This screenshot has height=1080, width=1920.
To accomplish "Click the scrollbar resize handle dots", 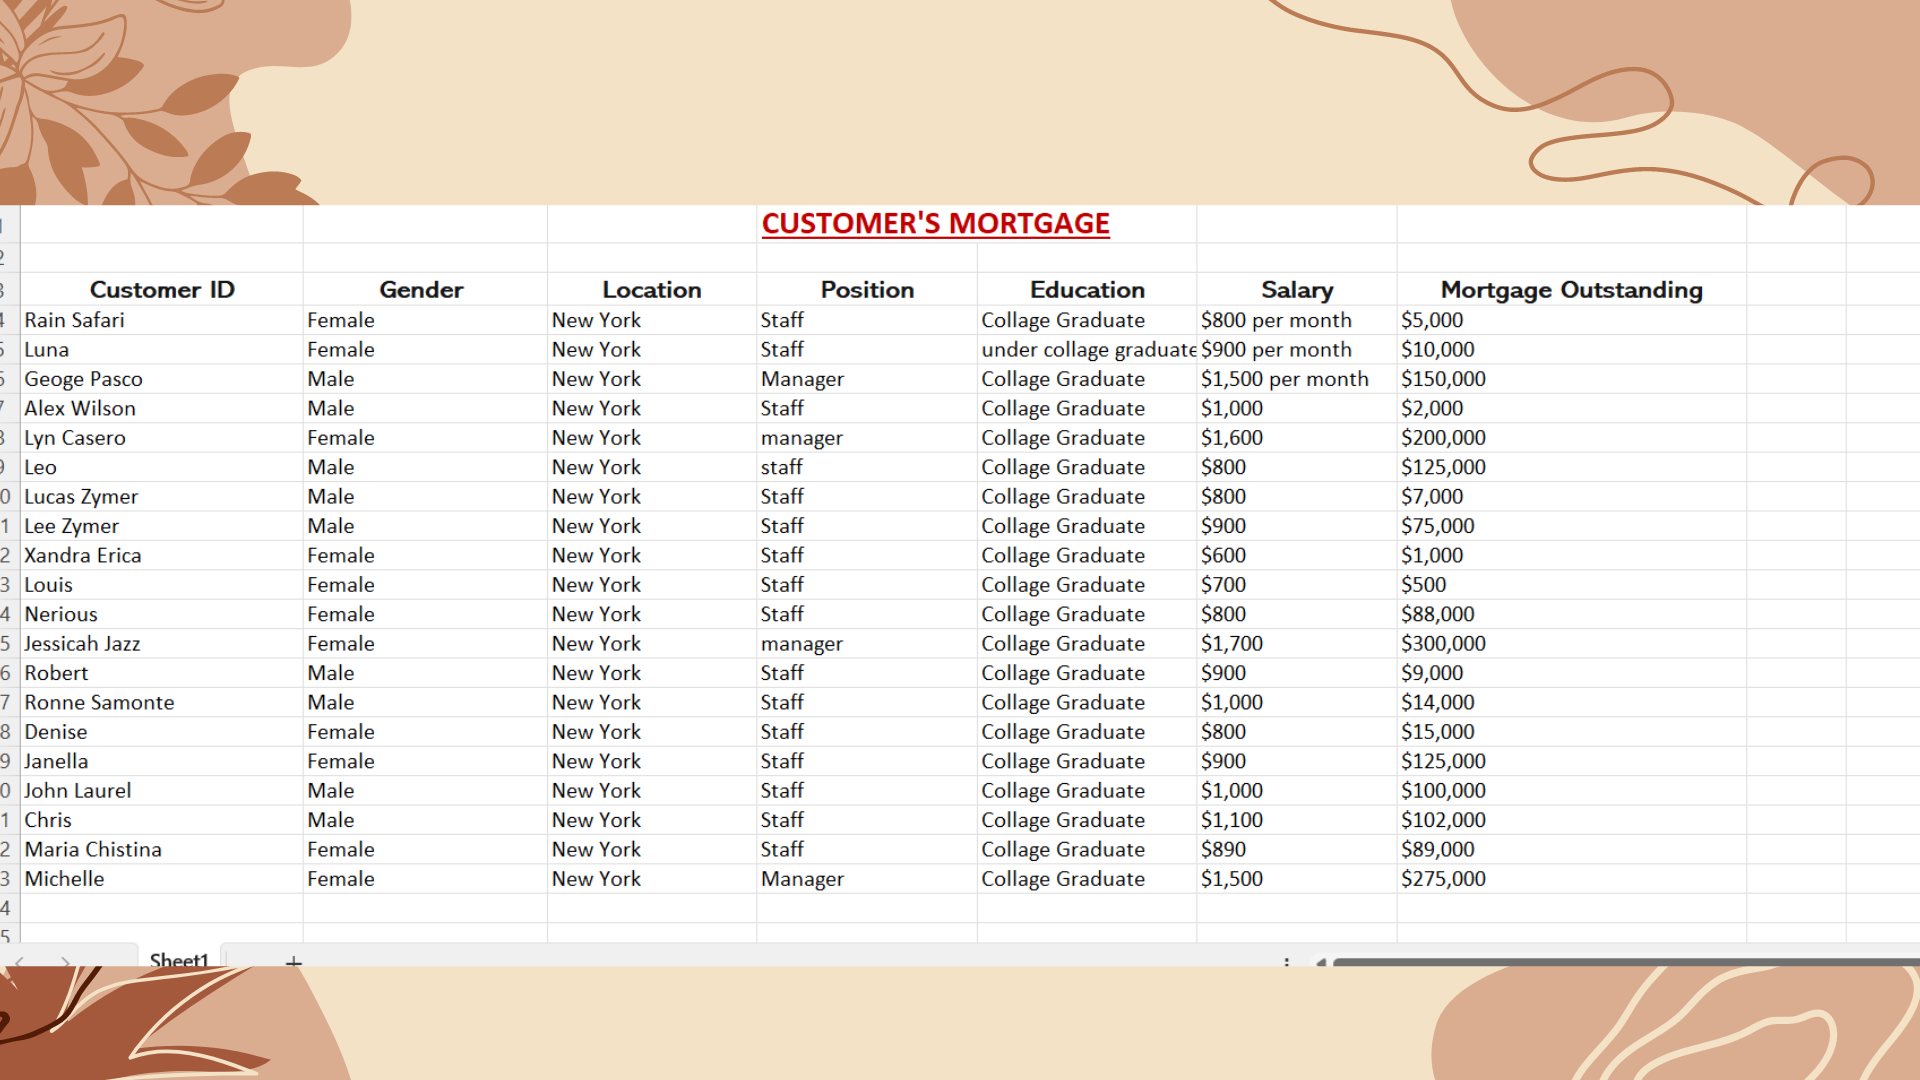I will pyautogui.click(x=1286, y=962).
